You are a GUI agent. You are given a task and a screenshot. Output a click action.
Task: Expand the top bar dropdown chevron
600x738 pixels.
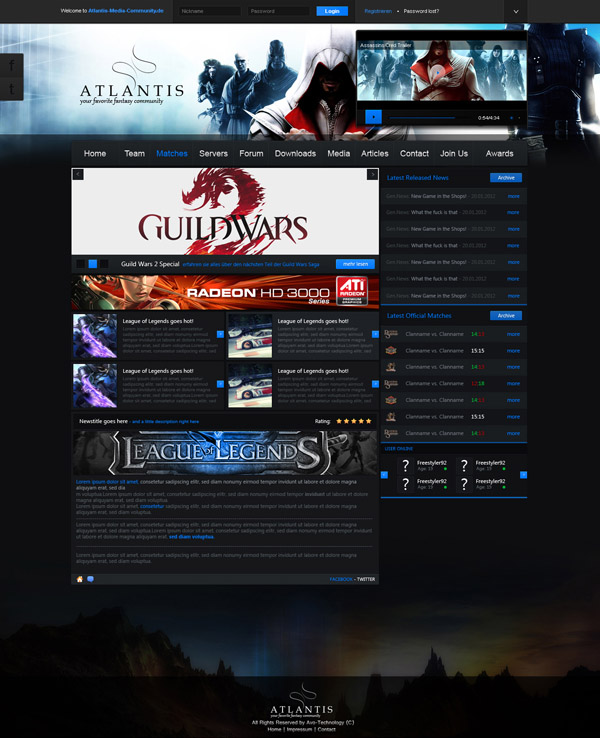[516, 11]
